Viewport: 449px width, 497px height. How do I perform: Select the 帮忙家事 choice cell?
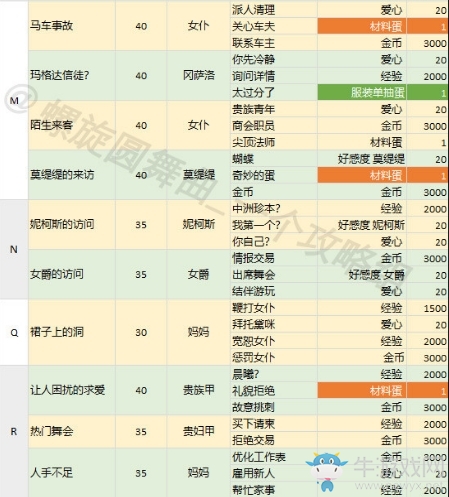[274, 490]
